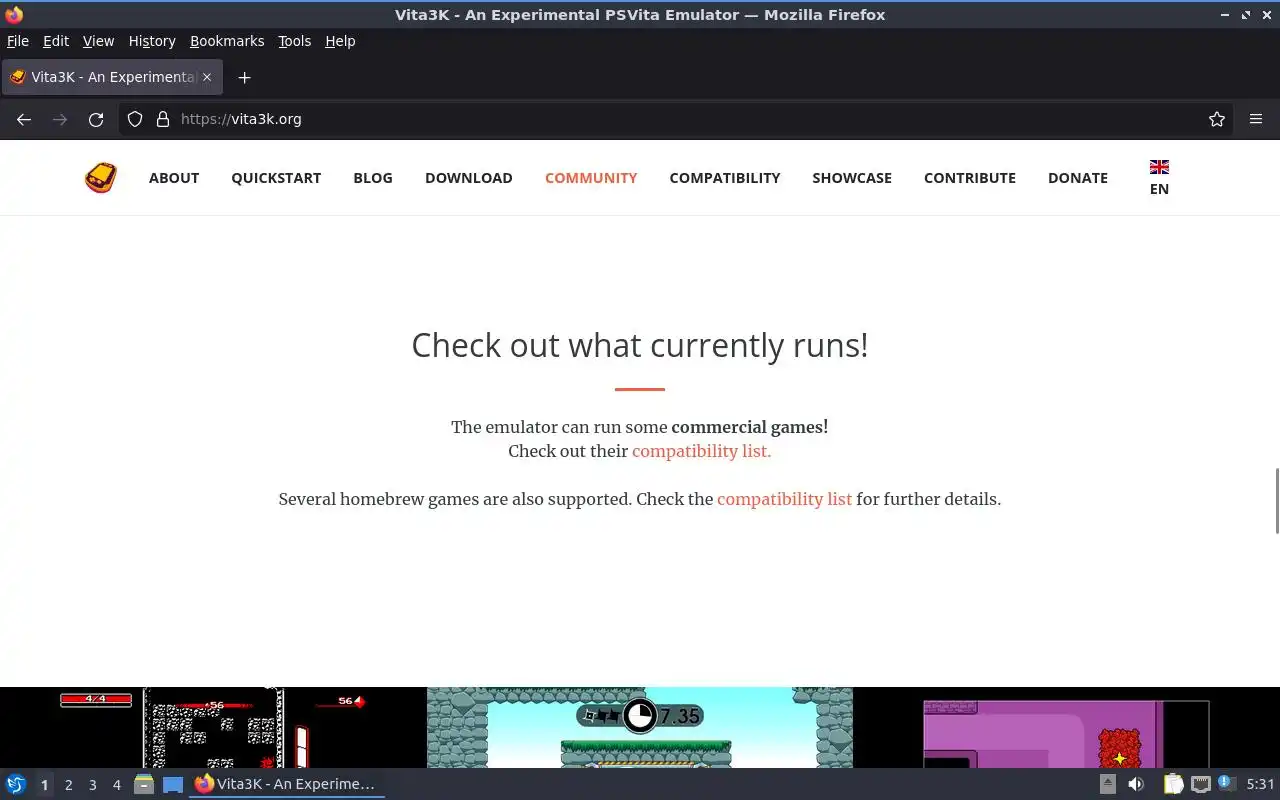Open the volume control tray icon
Image resolution: width=1280 pixels, height=800 pixels.
[1136, 785]
